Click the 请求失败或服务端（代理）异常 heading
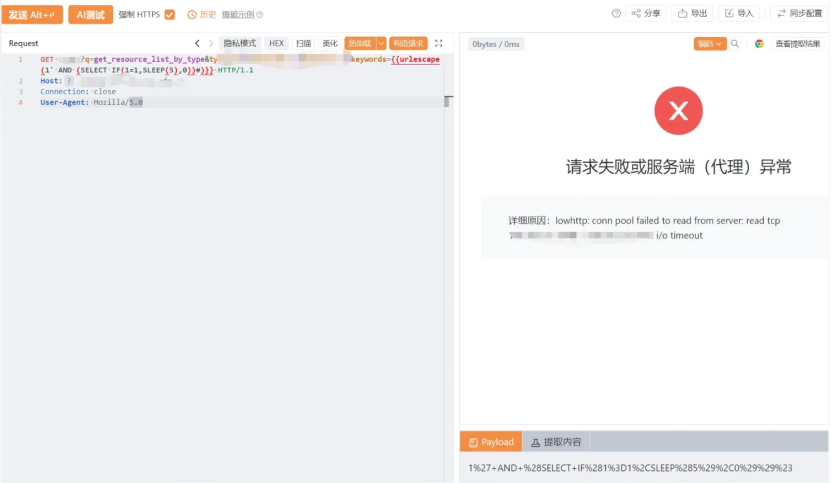Screen dimensions: 831x483 tap(678, 167)
